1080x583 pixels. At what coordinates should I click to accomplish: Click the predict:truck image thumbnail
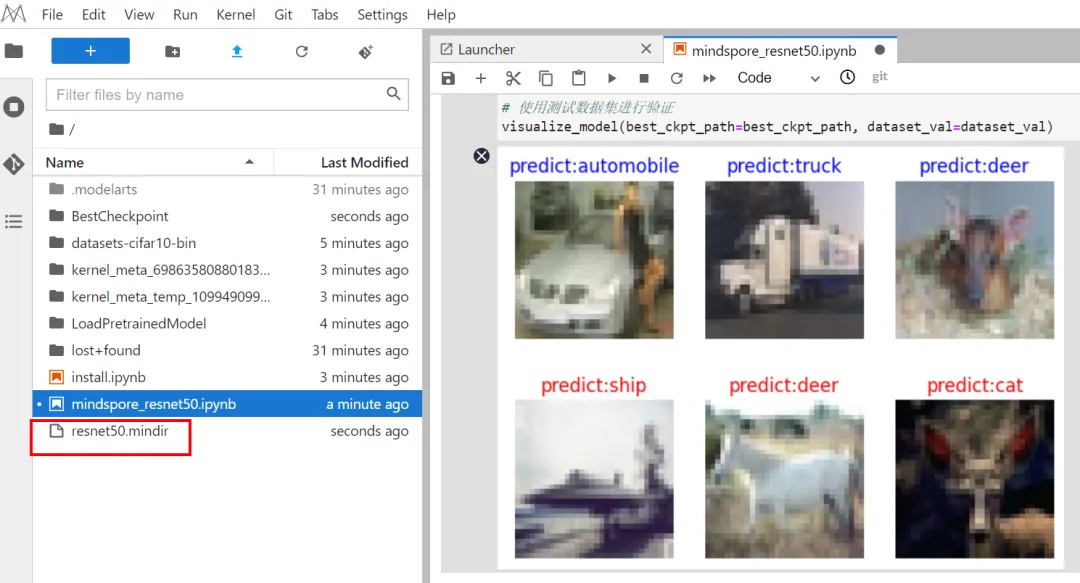tap(784, 260)
